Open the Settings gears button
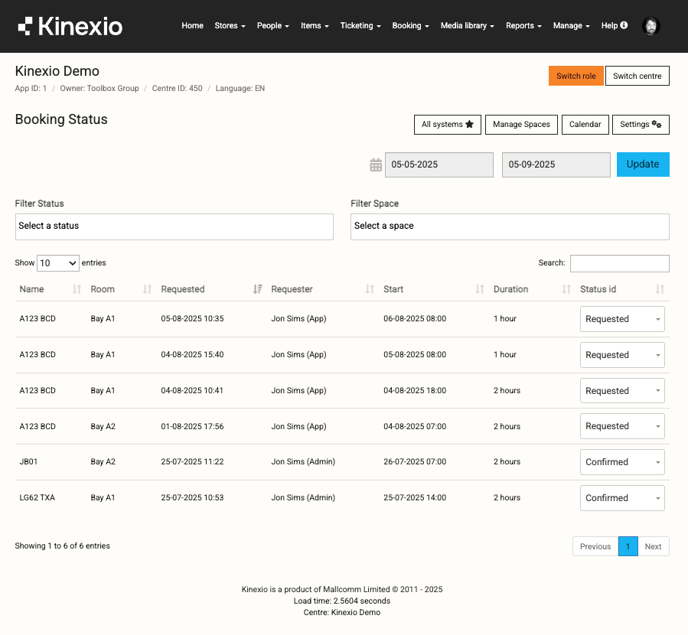688x635 pixels. pos(640,124)
